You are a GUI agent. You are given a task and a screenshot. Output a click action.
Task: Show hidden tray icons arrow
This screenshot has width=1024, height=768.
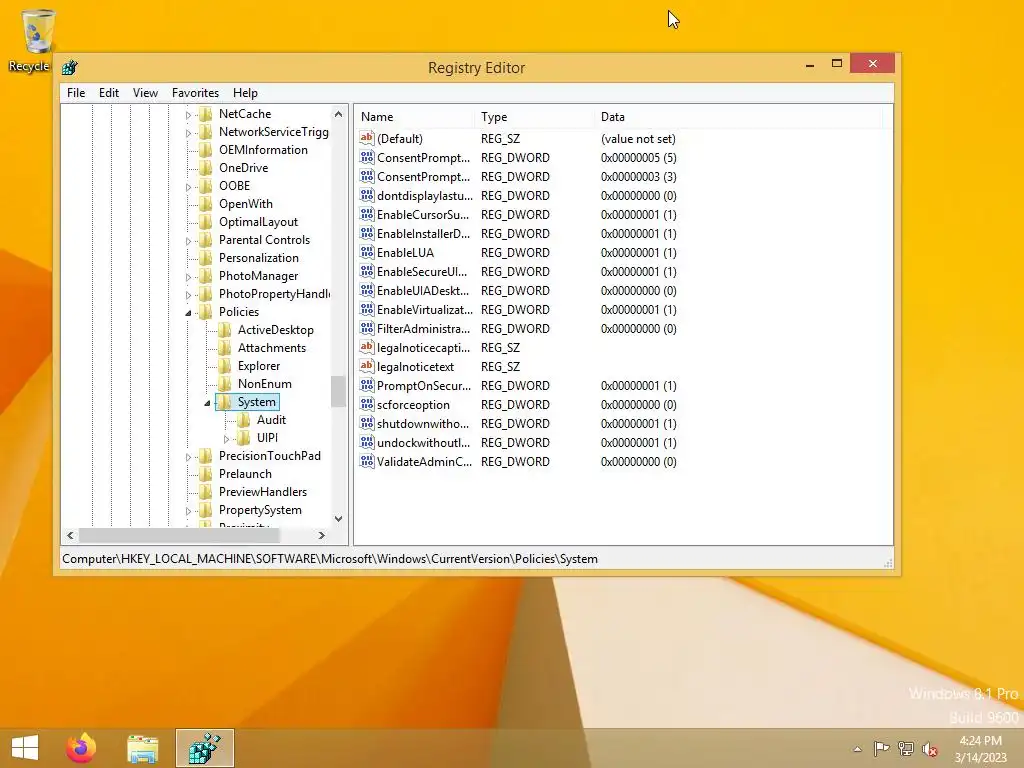[x=857, y=749]
